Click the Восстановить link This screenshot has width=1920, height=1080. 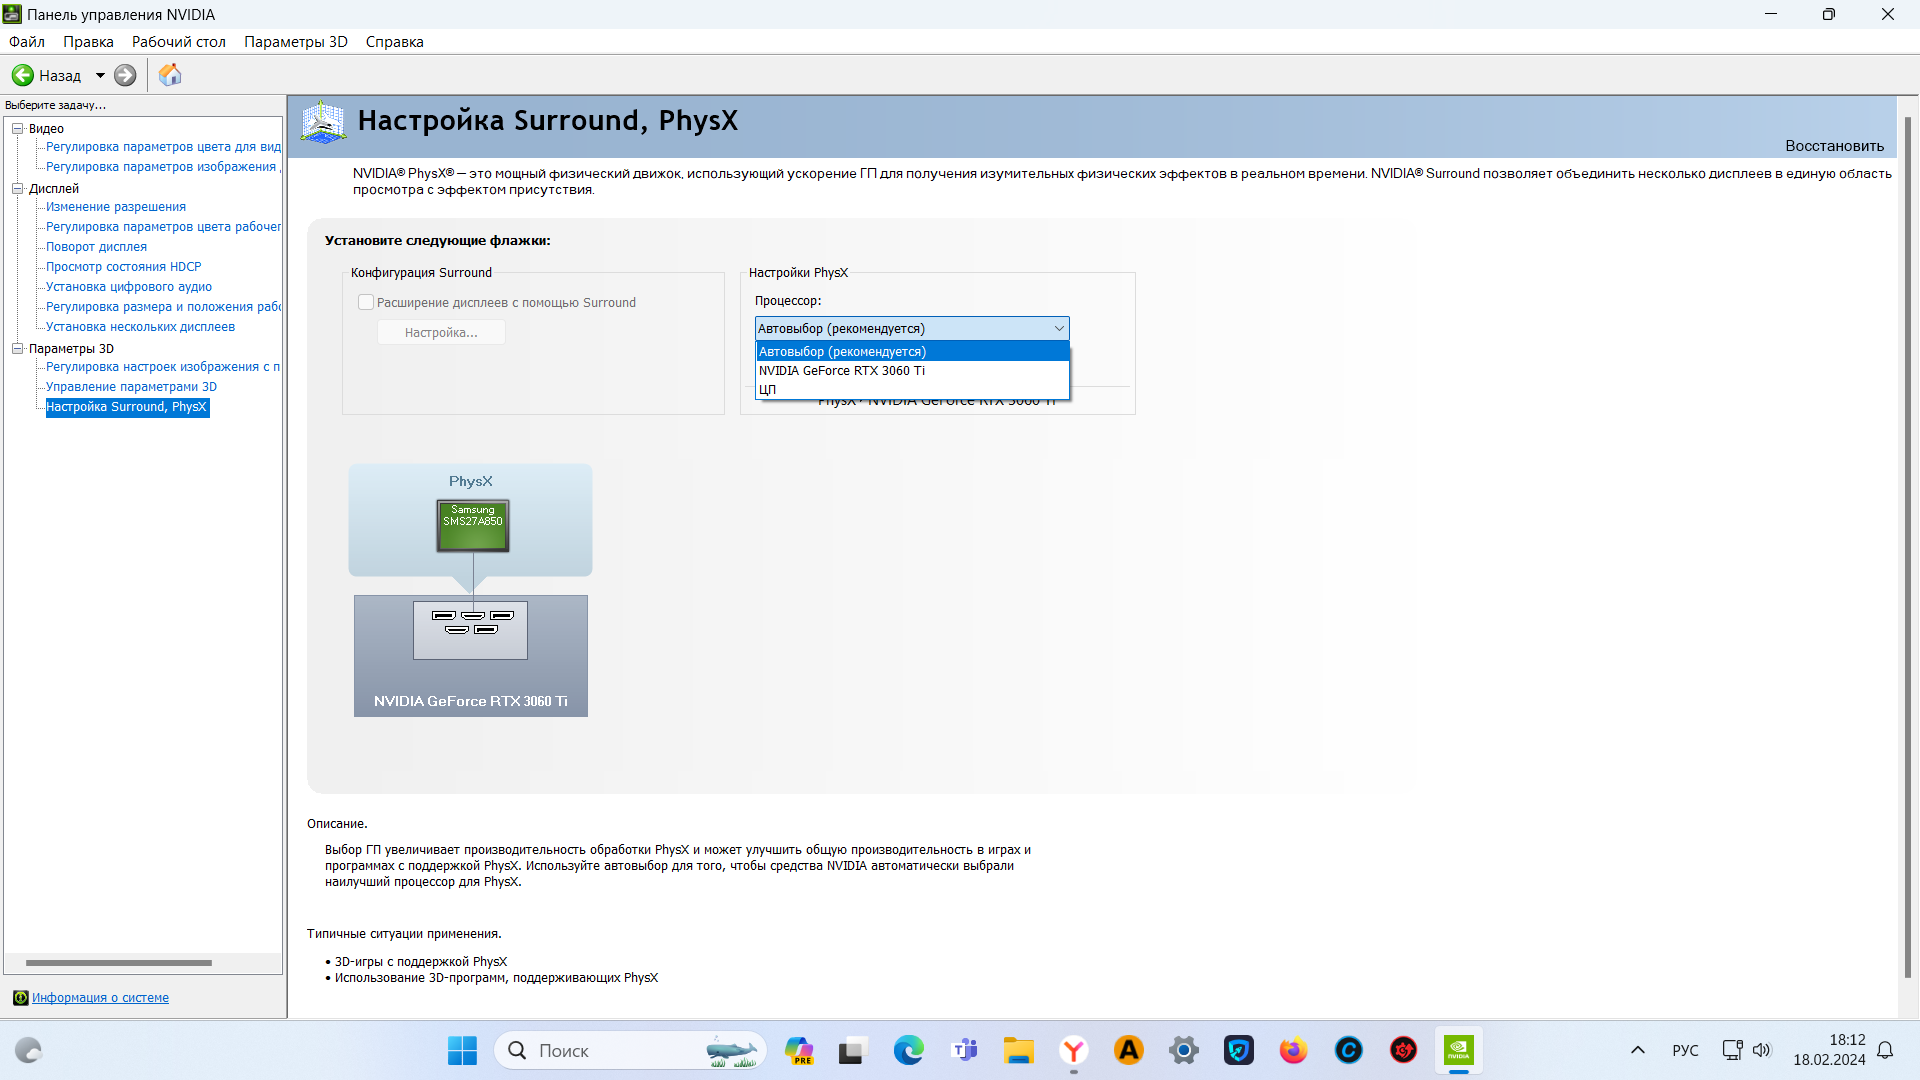click(1834, 145)
